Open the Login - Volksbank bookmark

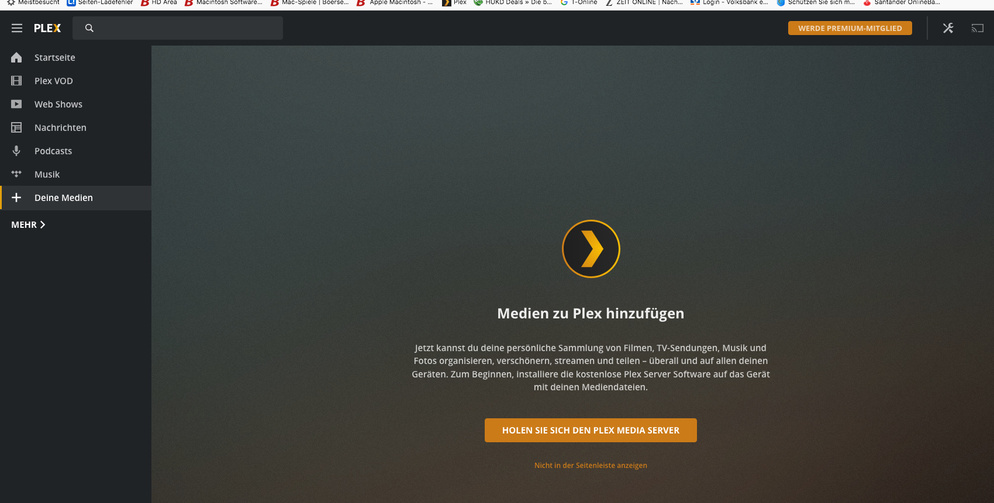tap(730, 3)
